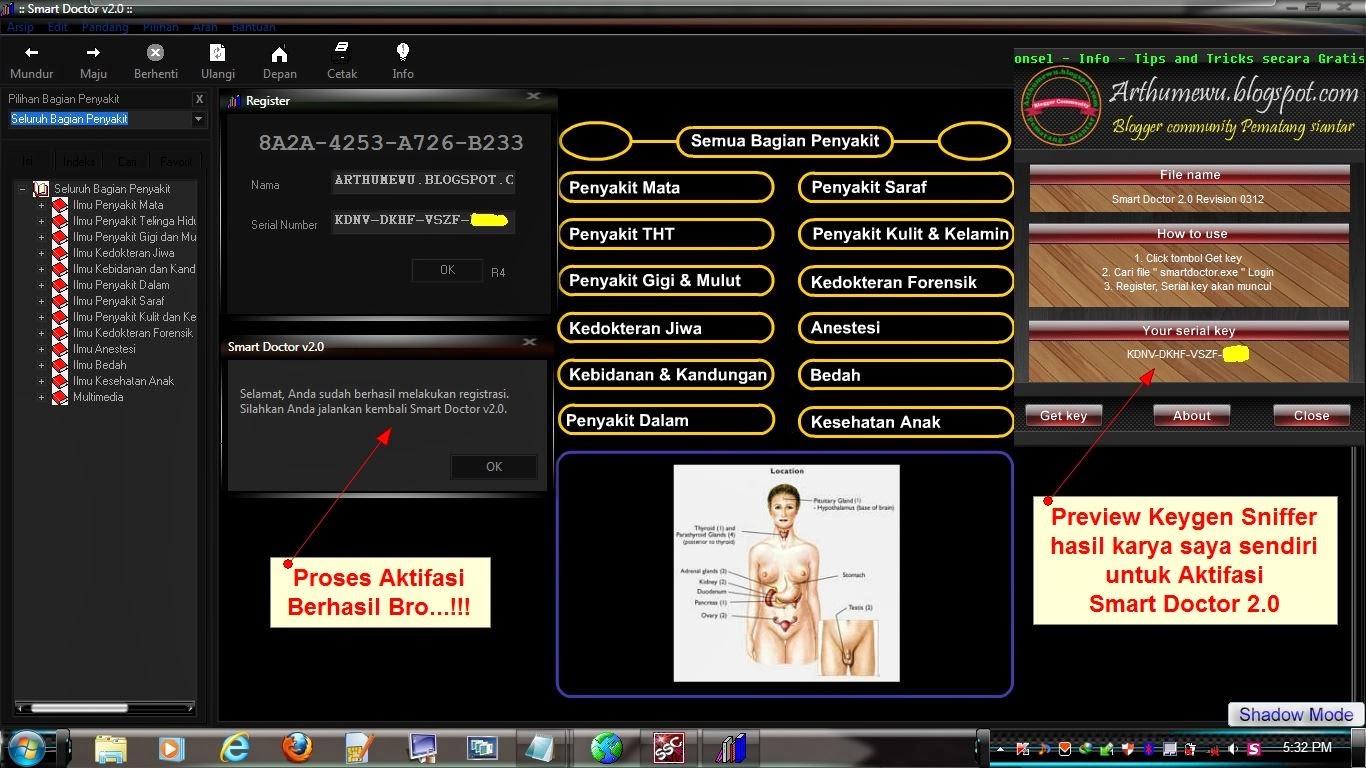
Task: Switch to the Indeks tab
Action: click(x=79, y=161)
